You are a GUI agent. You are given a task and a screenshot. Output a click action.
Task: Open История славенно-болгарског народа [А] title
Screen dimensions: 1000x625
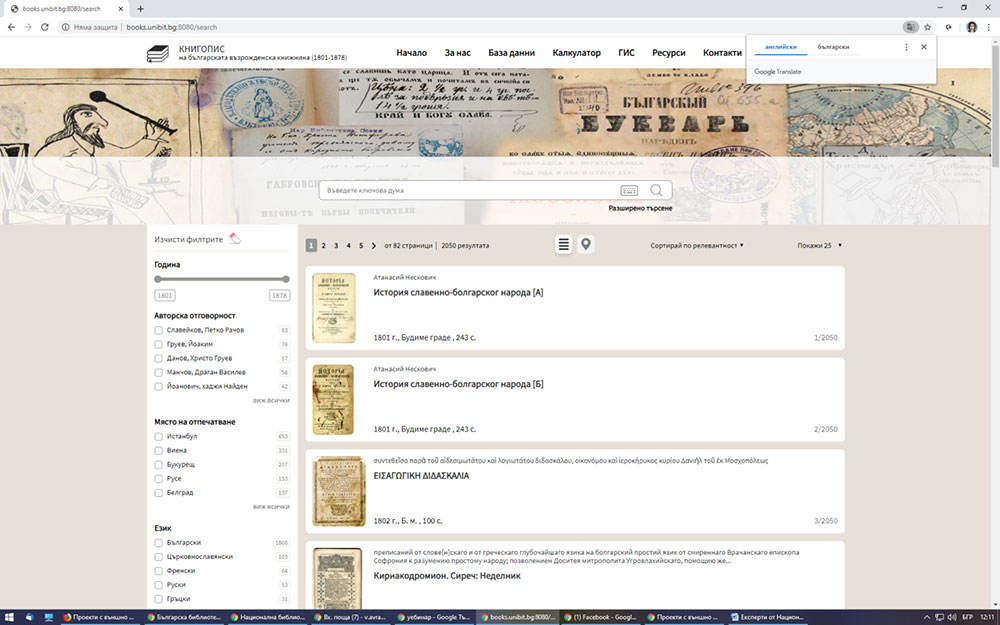pos(459,293)
